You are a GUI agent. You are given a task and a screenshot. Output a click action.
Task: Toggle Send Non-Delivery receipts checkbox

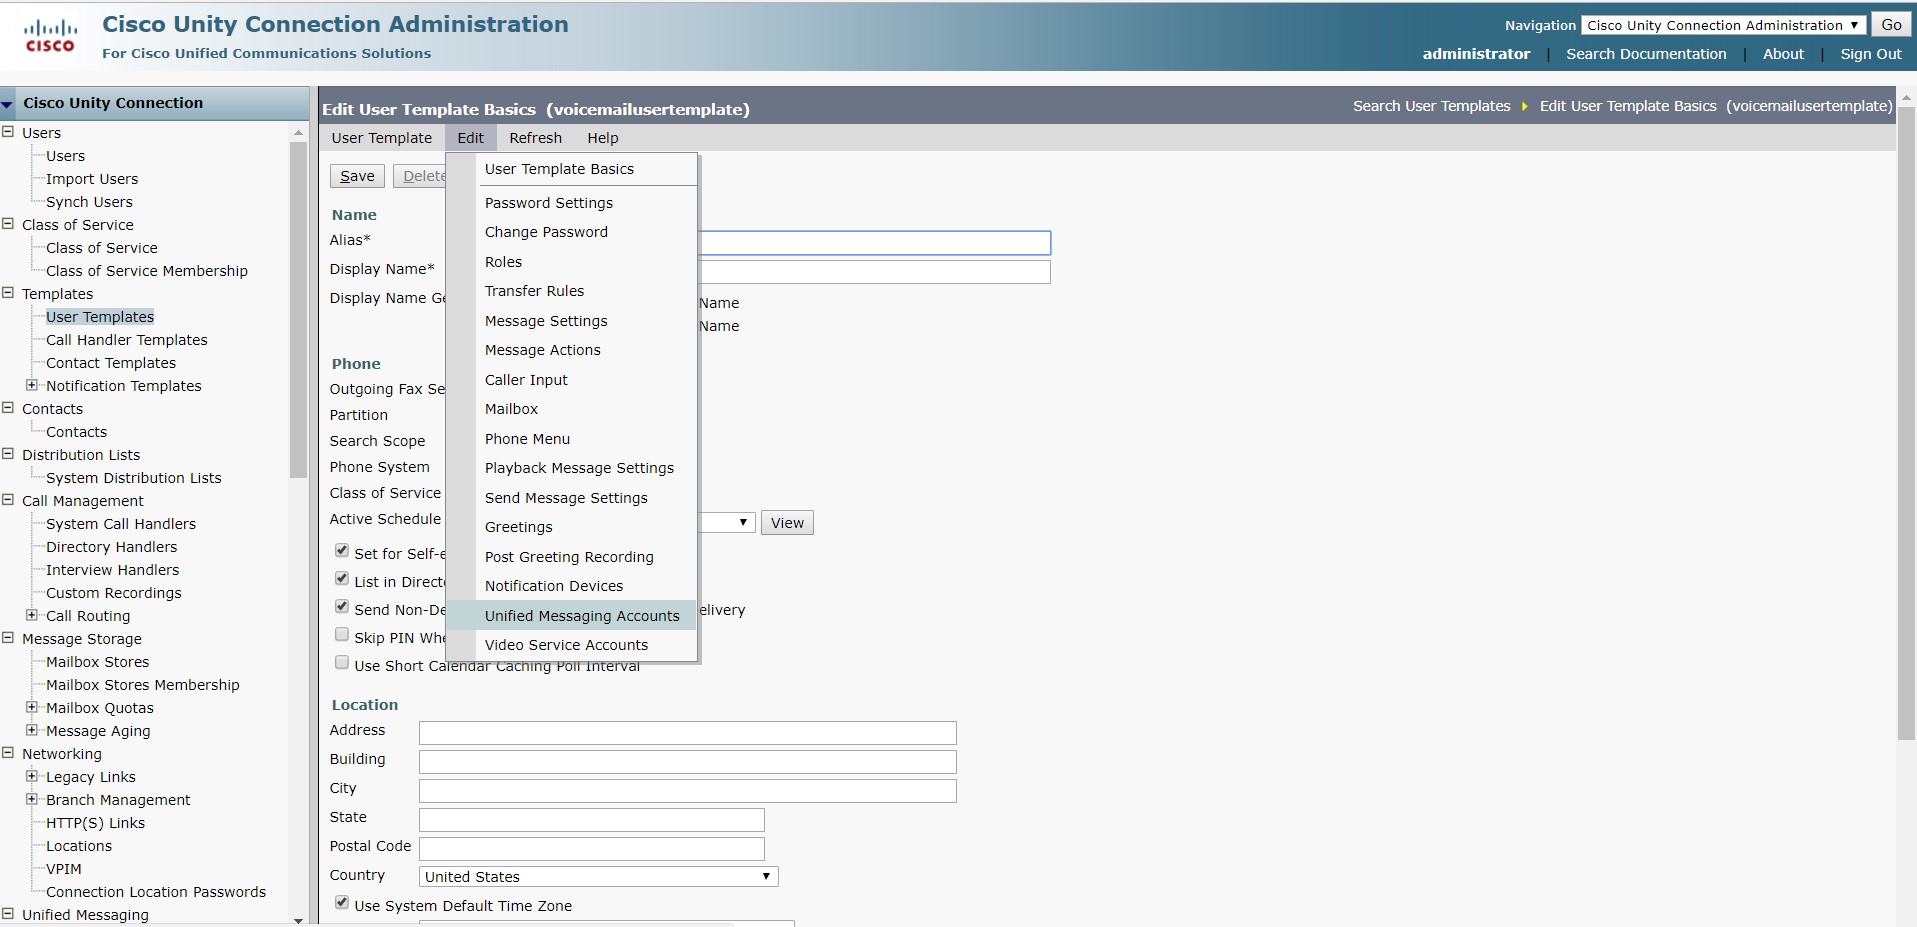pos(342,607)
